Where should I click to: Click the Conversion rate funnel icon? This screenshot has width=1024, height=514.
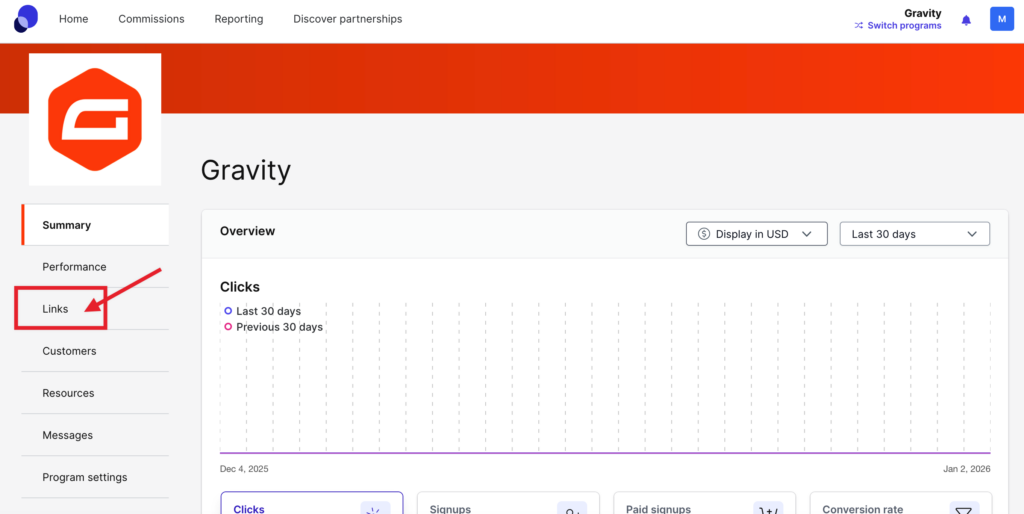tap(964, 508)
